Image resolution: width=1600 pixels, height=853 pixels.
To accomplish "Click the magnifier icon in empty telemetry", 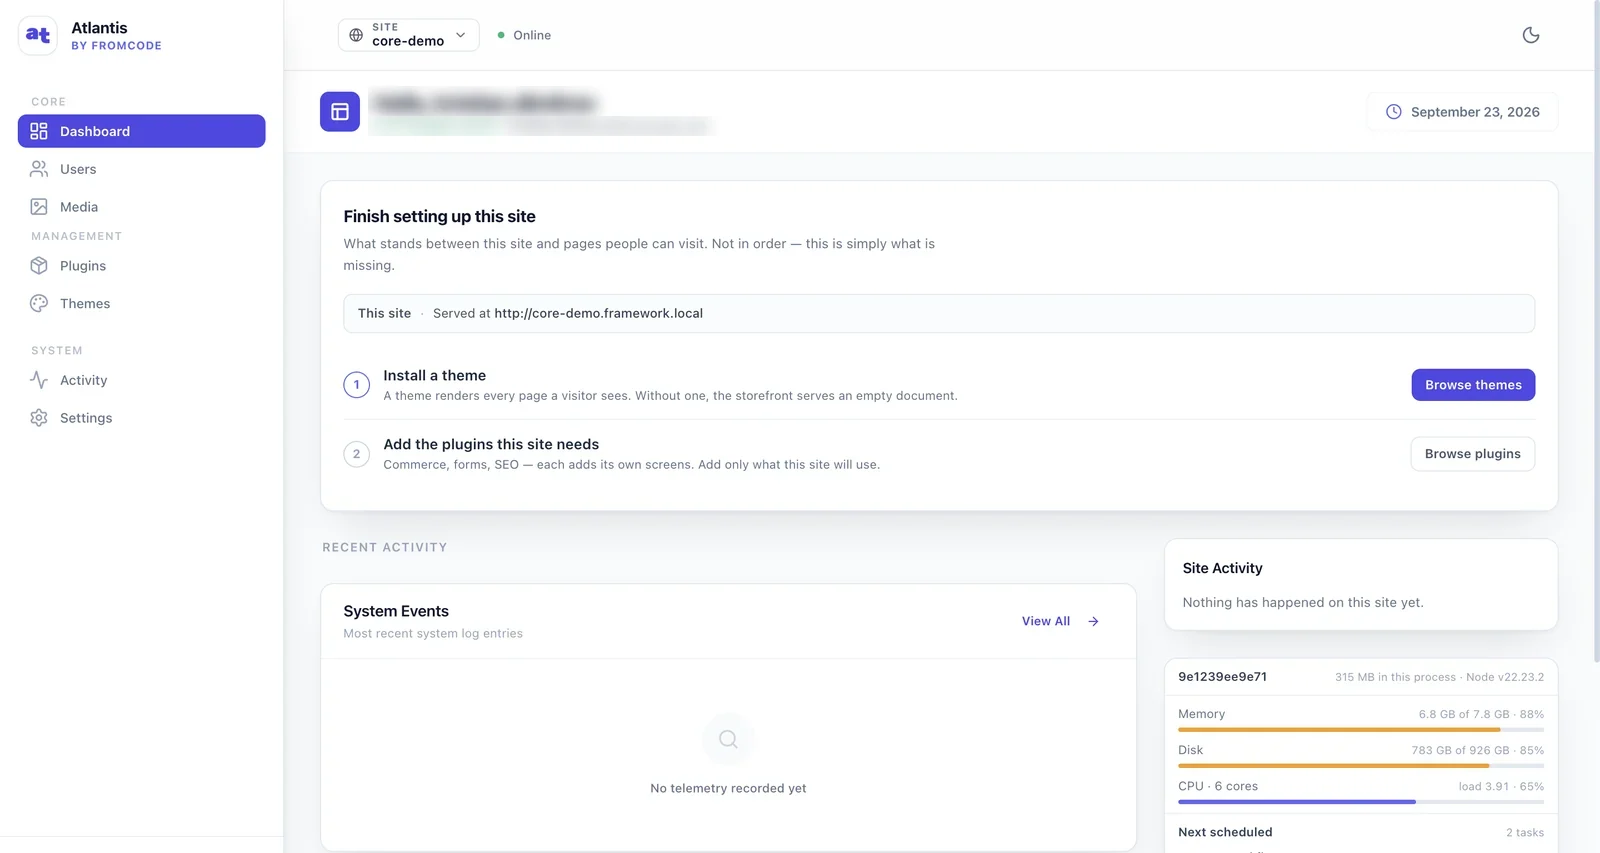I will 729,739.
